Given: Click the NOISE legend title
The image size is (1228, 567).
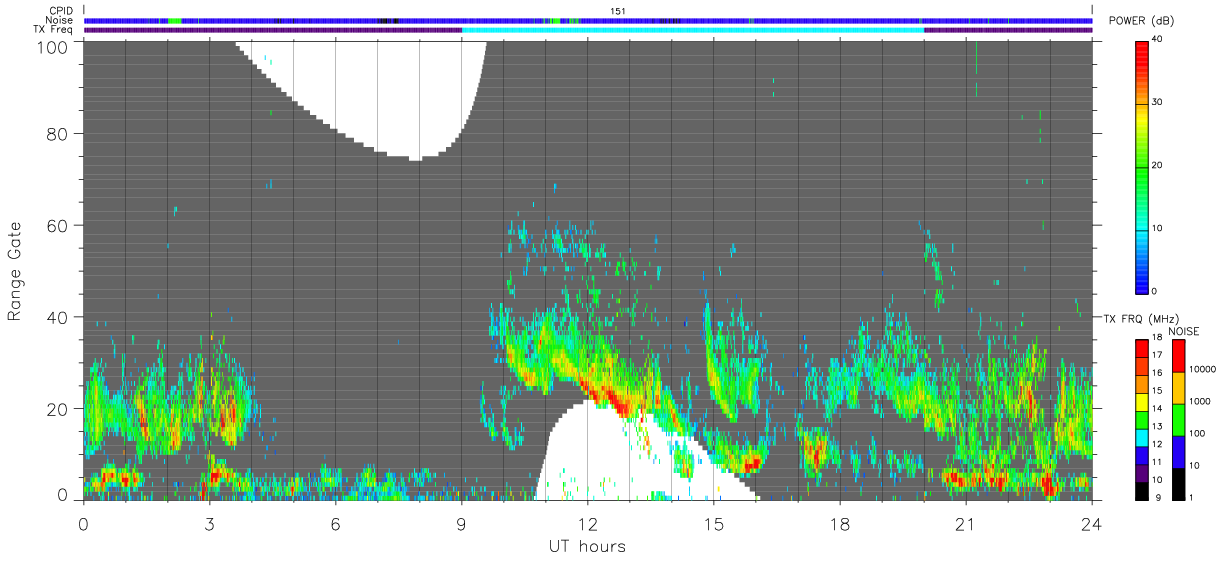Looking at the screenshot, I should click(1184, 331).
